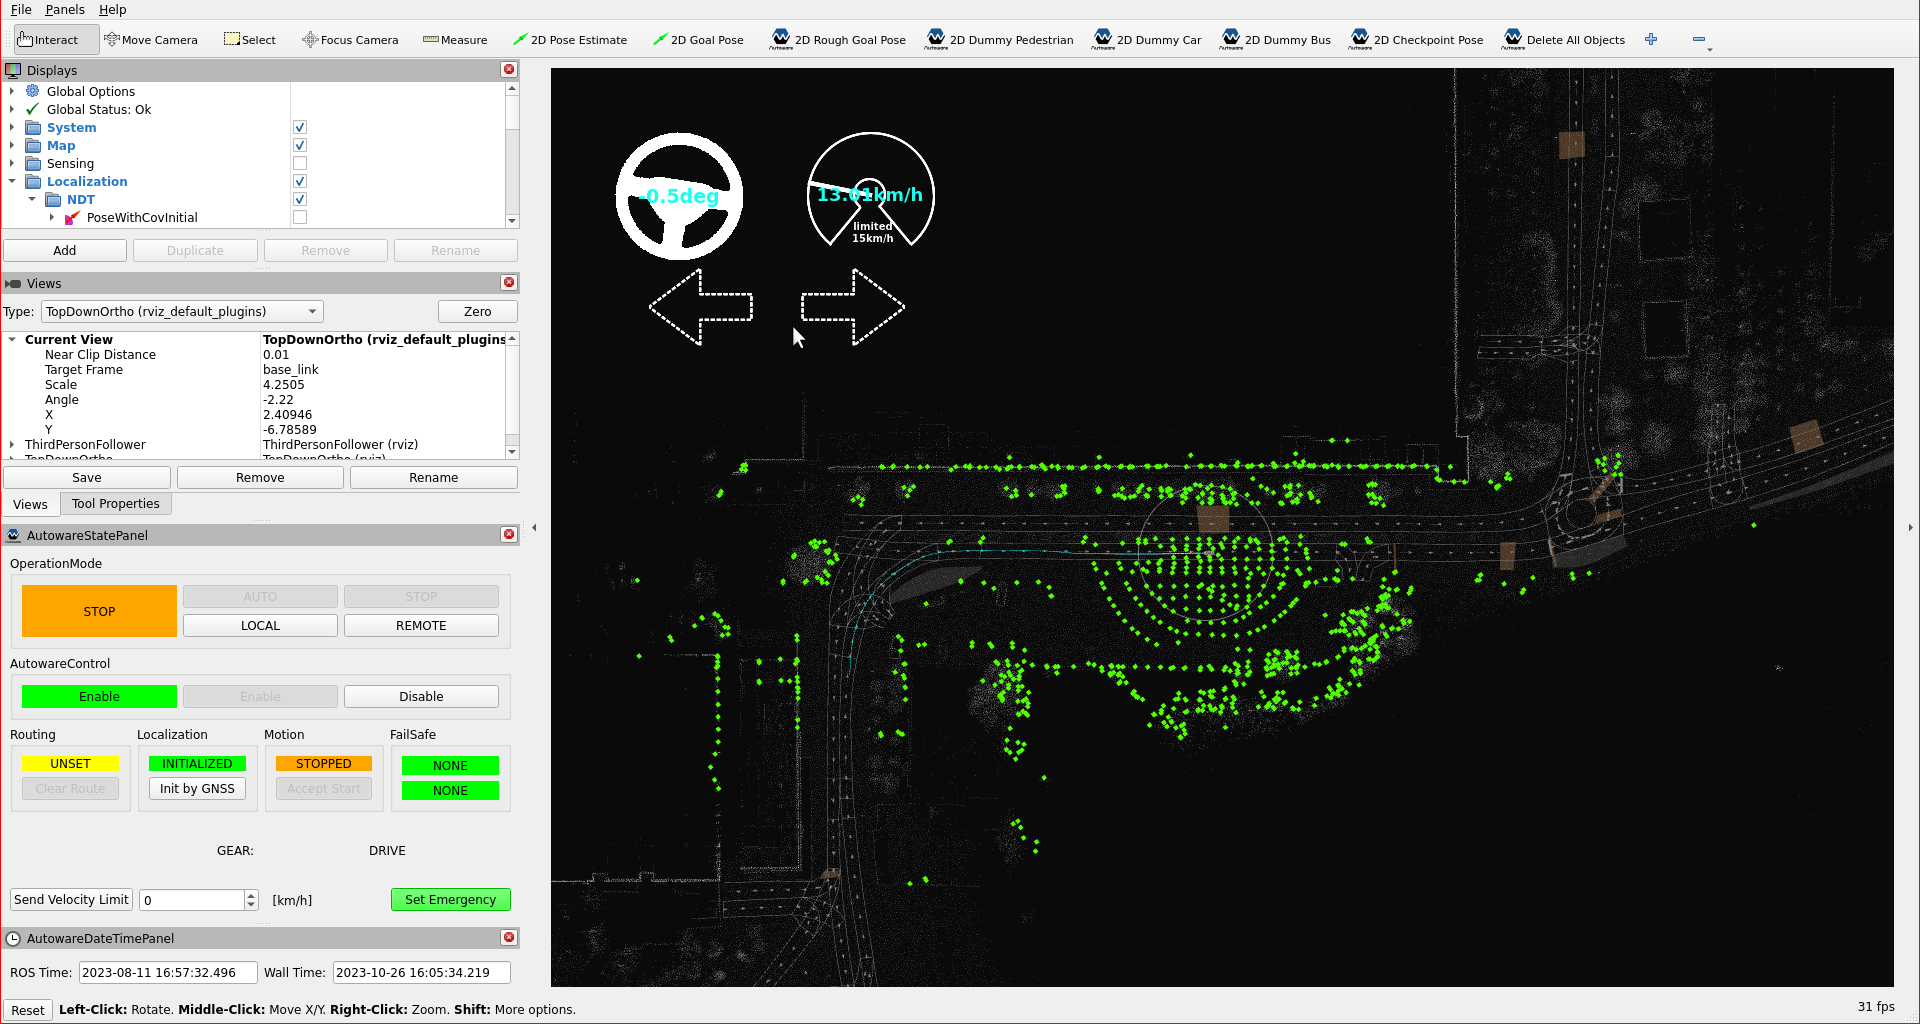Choose the 2D Goal Pose tool

pyautogui.click(x=697, y=40)
